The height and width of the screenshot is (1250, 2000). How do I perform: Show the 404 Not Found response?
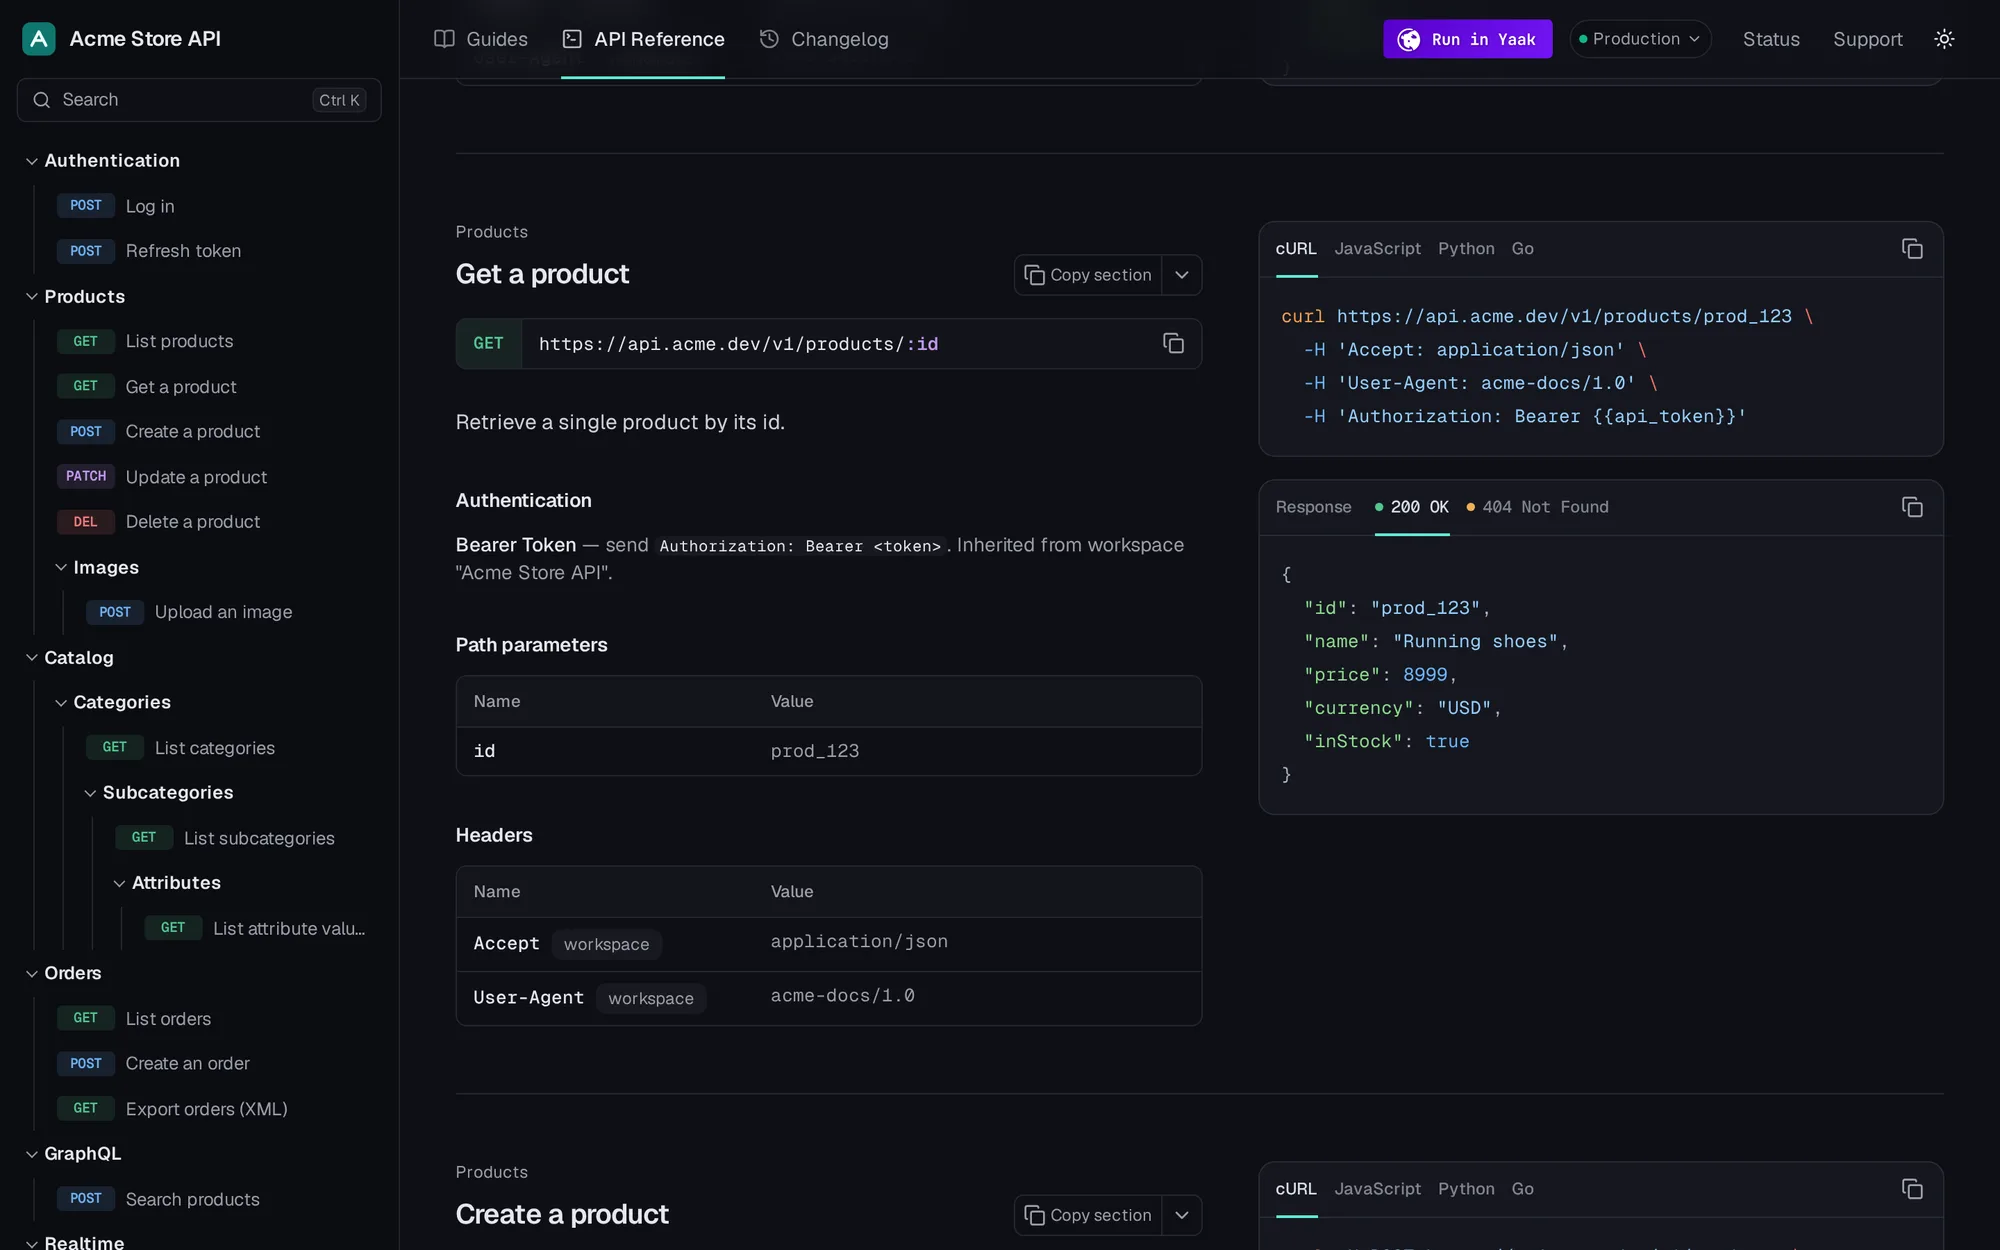(x=1537, y=507)
